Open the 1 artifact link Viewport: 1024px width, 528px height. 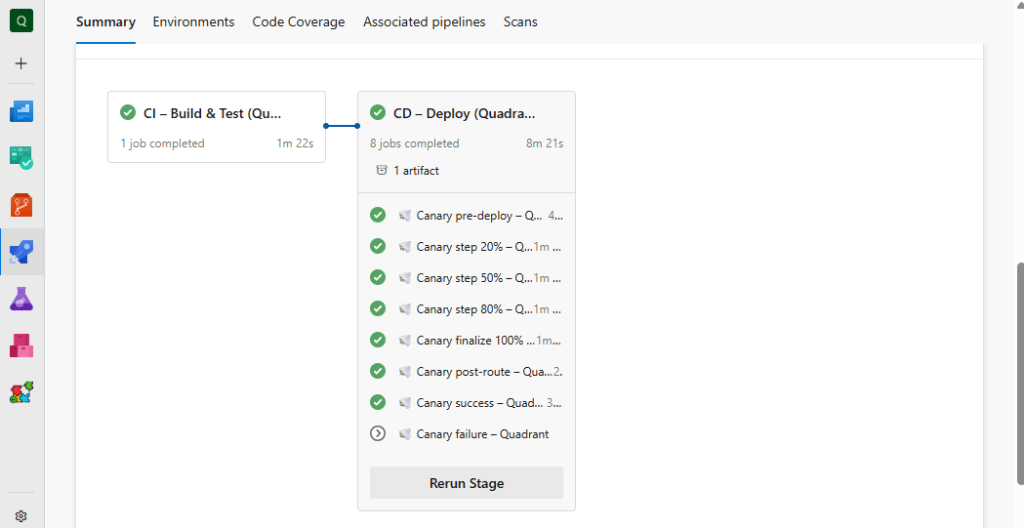click(x=415, y=171)
